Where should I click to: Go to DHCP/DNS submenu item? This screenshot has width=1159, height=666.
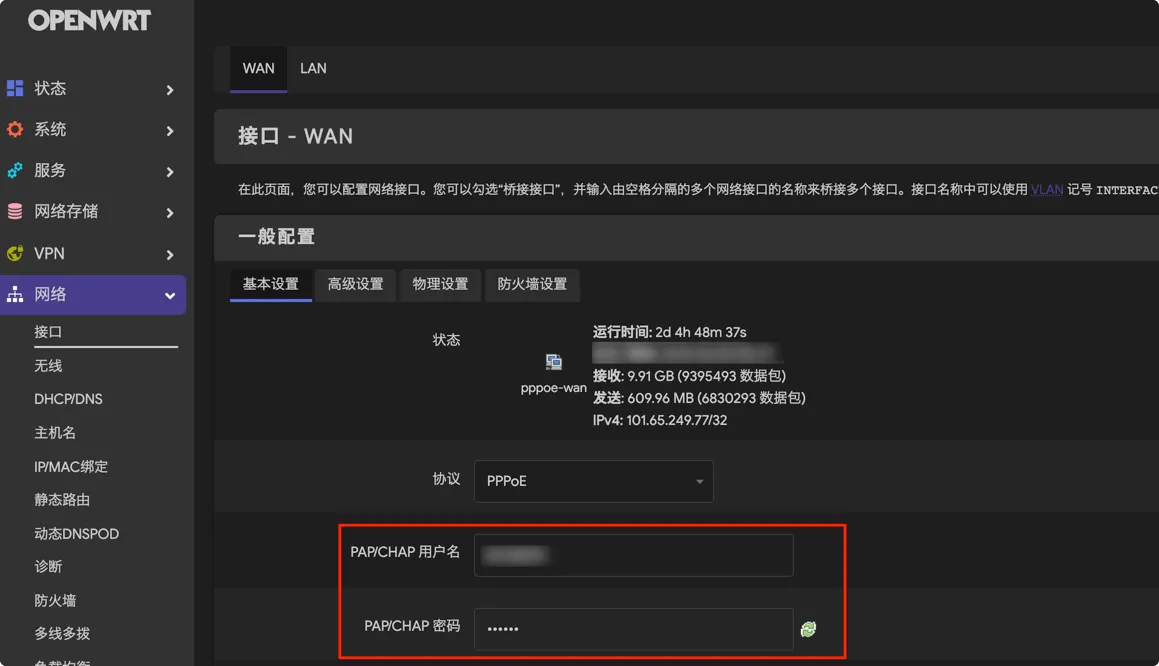click(68, 399)
